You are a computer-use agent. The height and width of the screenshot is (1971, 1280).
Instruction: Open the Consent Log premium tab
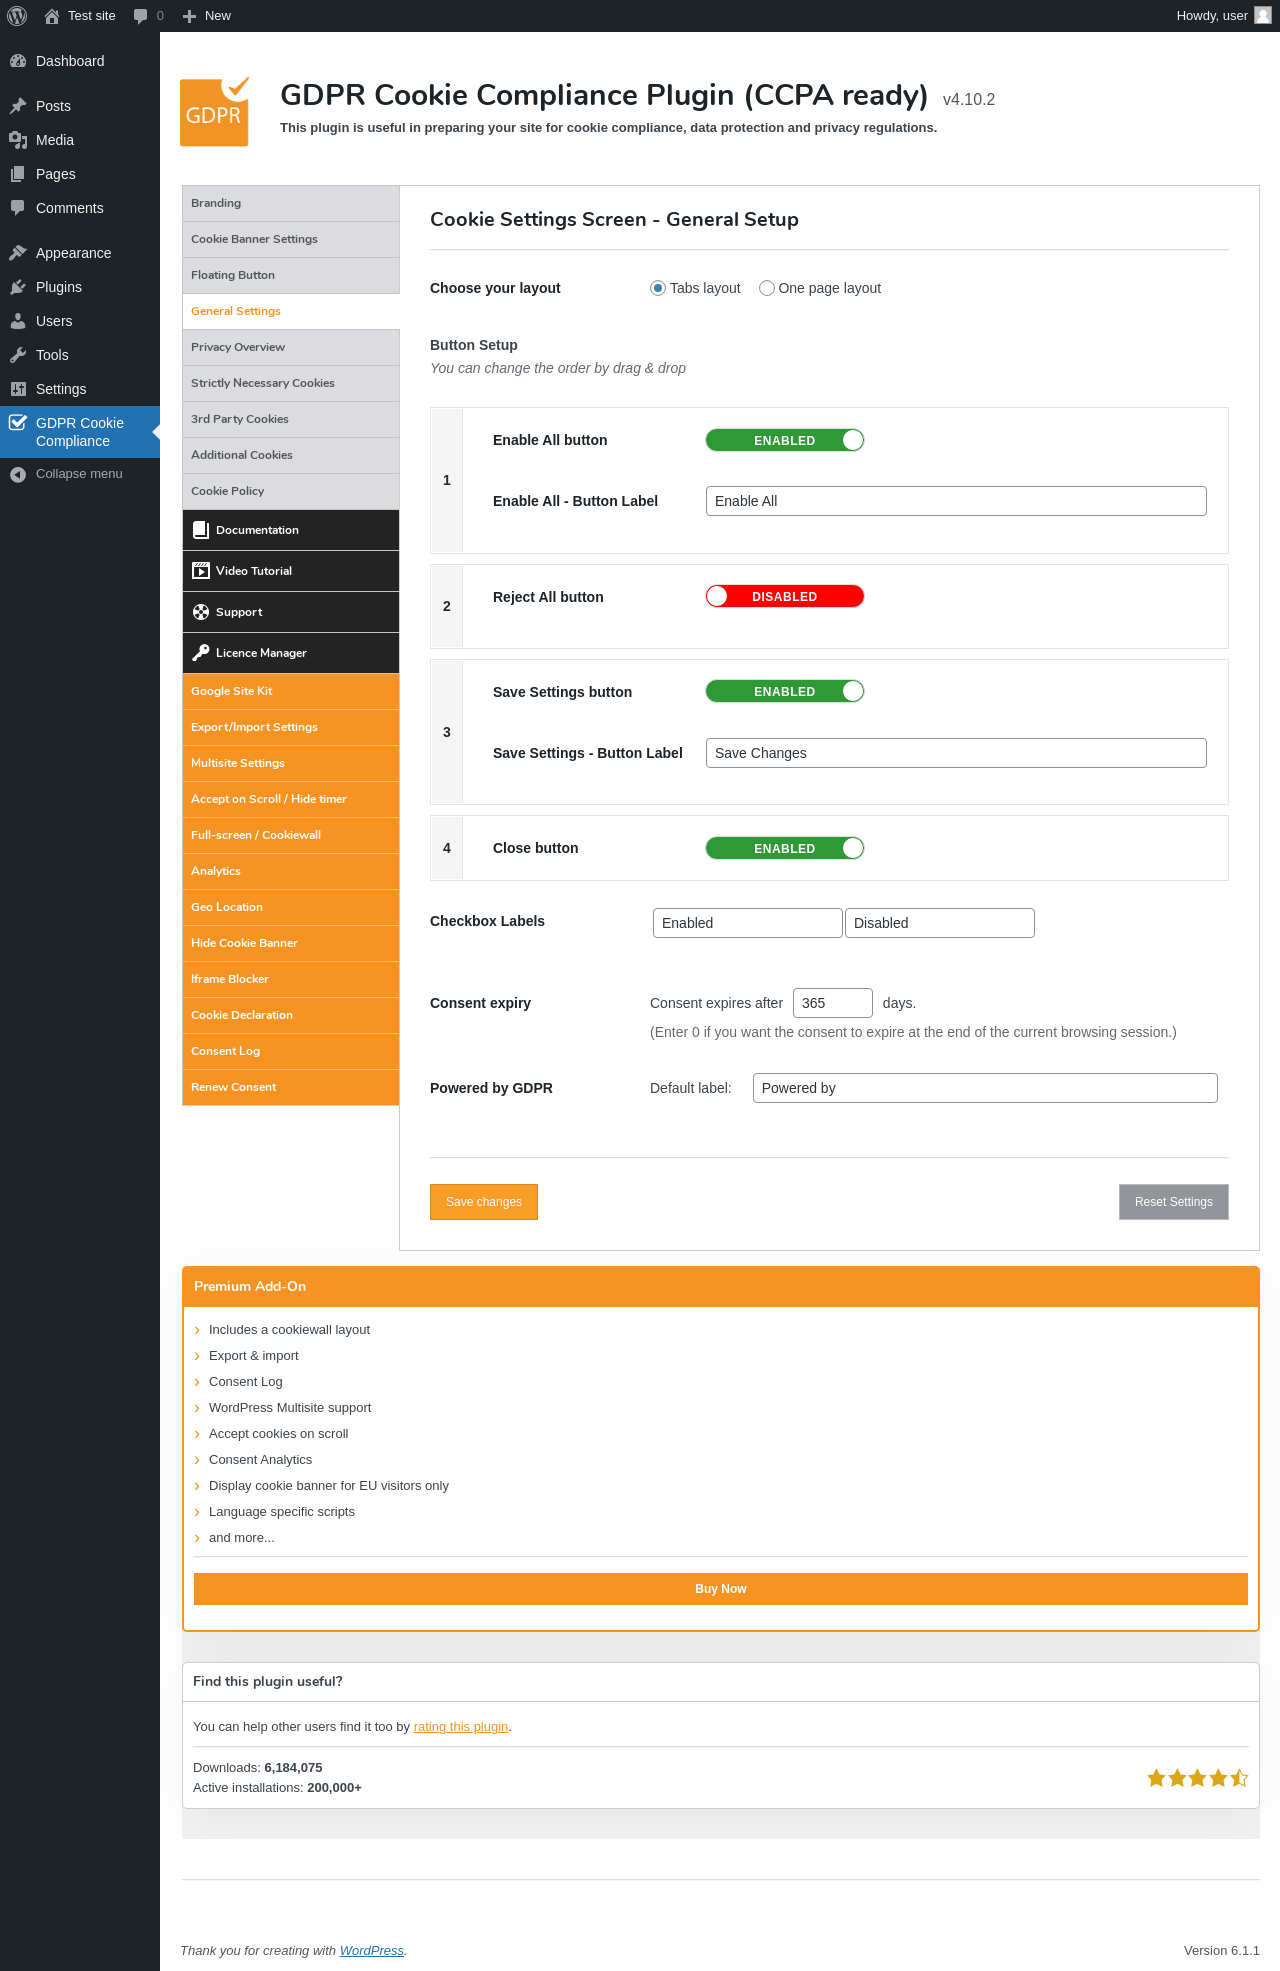(x=291, y=1051)
